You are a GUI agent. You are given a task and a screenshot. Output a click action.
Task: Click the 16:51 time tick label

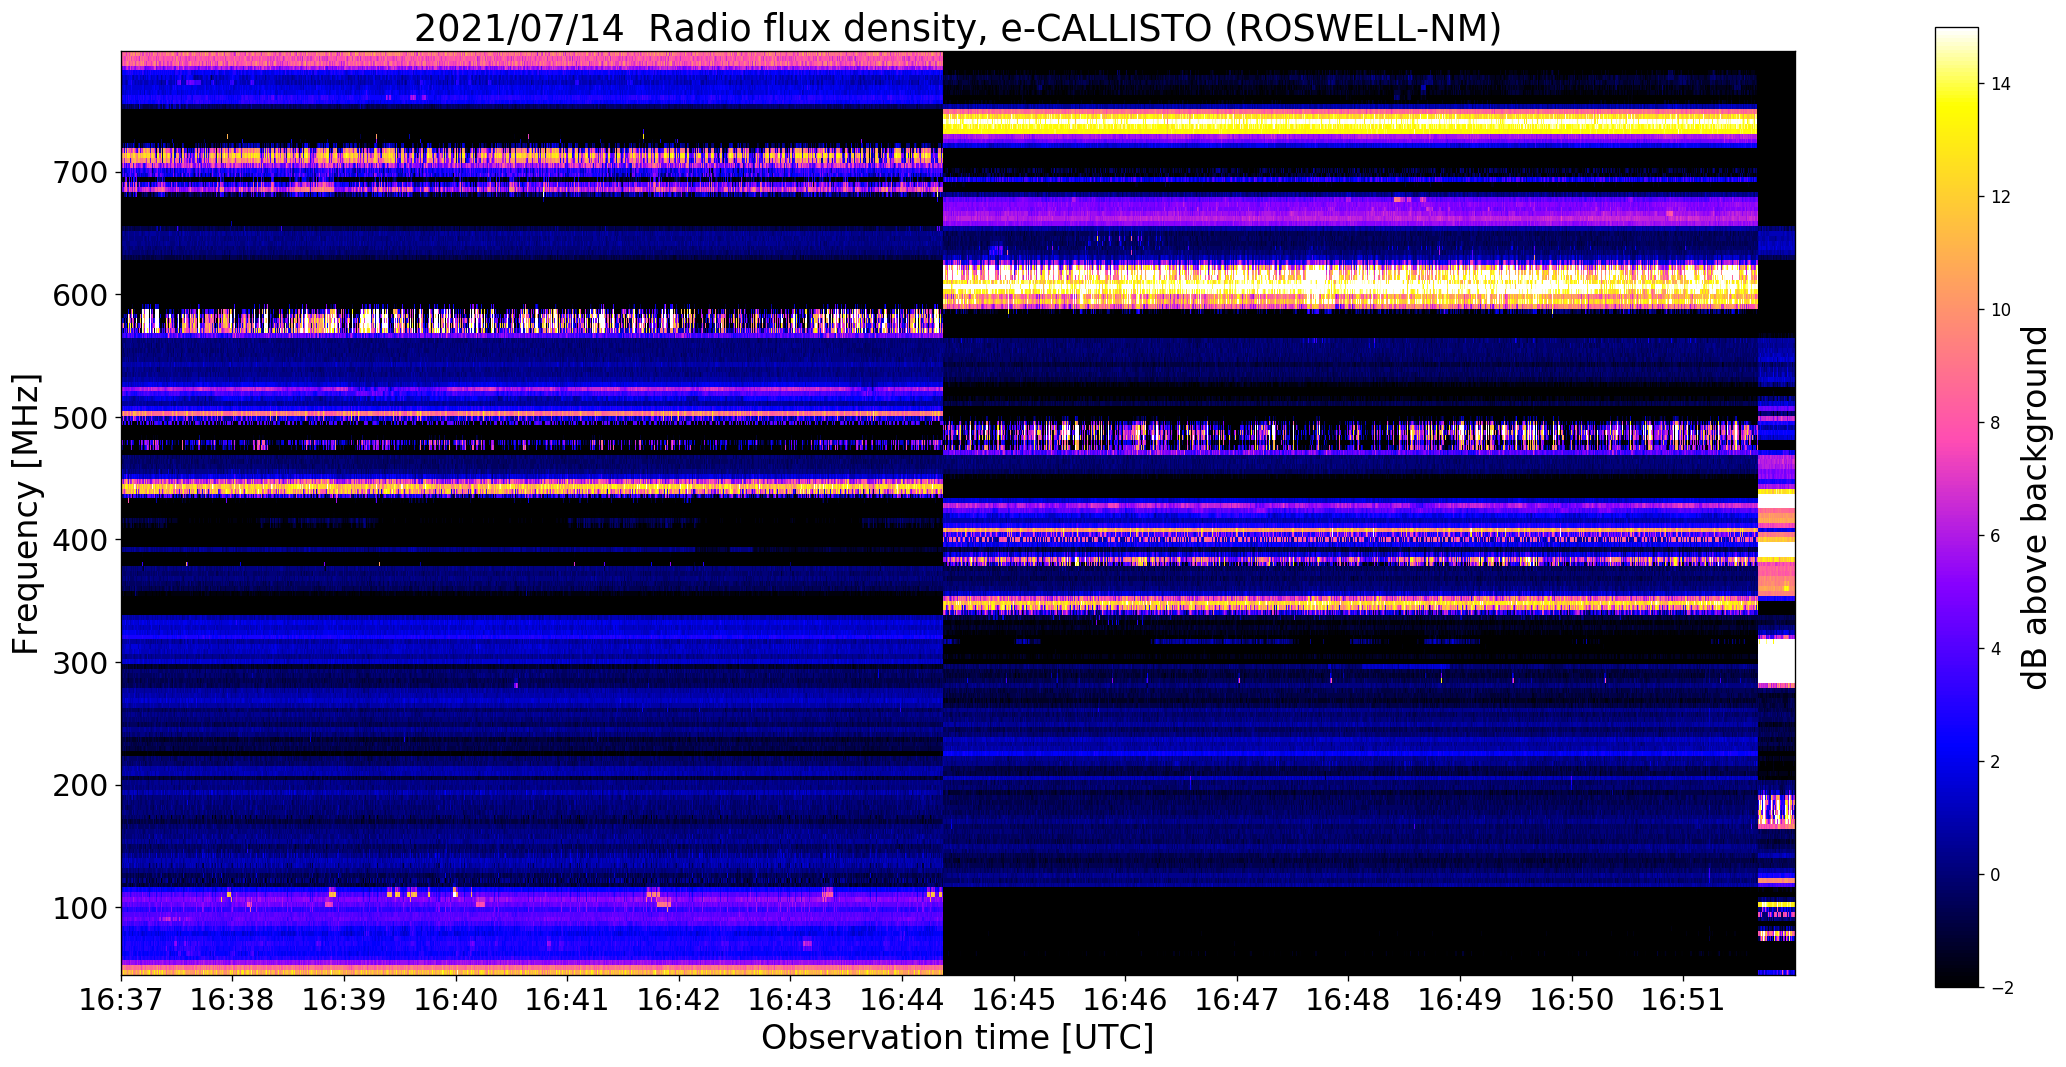1683,999
